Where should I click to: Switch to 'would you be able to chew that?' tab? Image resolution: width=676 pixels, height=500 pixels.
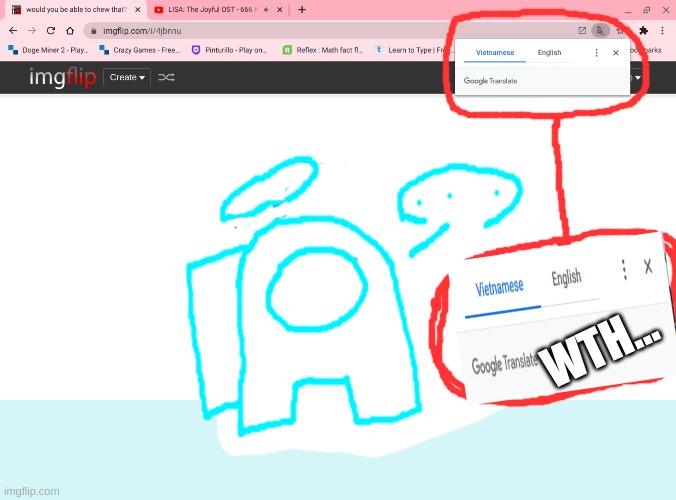click(x=77, y=9)
